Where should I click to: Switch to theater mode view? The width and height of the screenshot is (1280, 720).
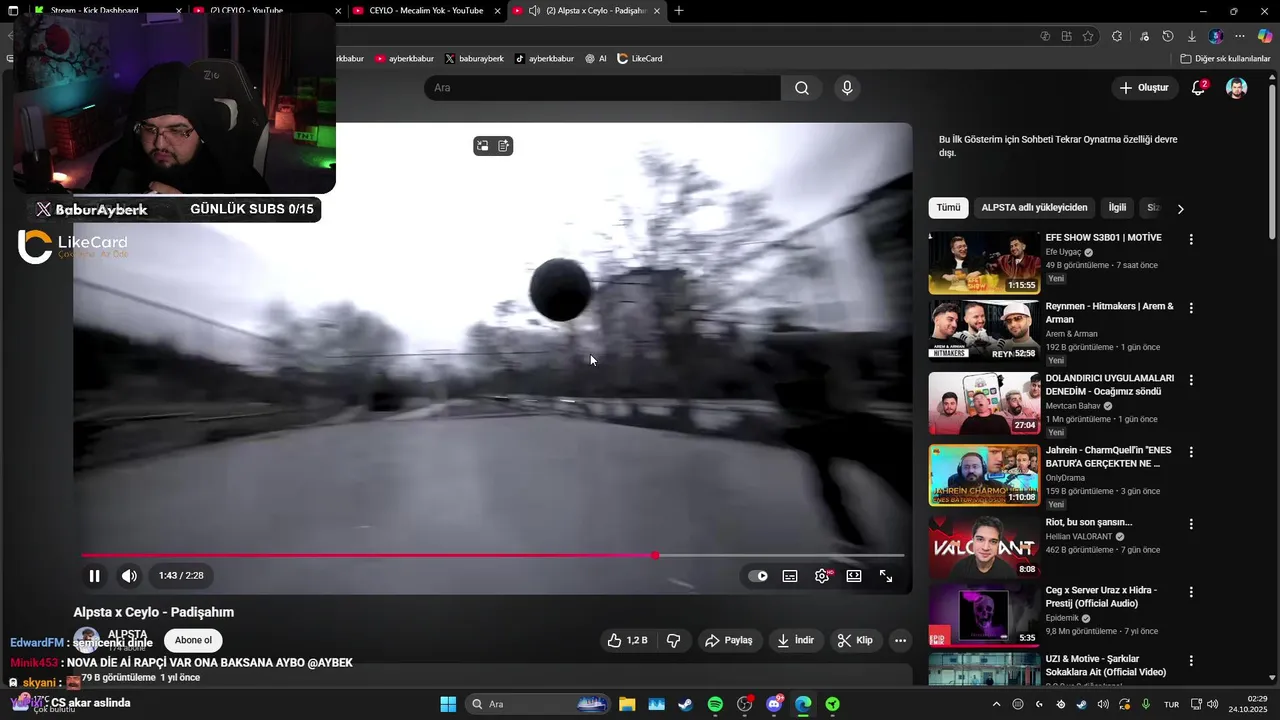click(854, 576)
